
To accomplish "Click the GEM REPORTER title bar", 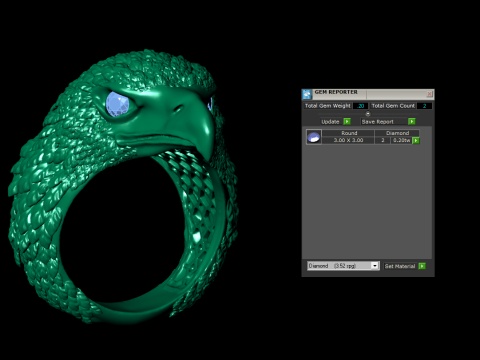I will [x=369, y=93].
